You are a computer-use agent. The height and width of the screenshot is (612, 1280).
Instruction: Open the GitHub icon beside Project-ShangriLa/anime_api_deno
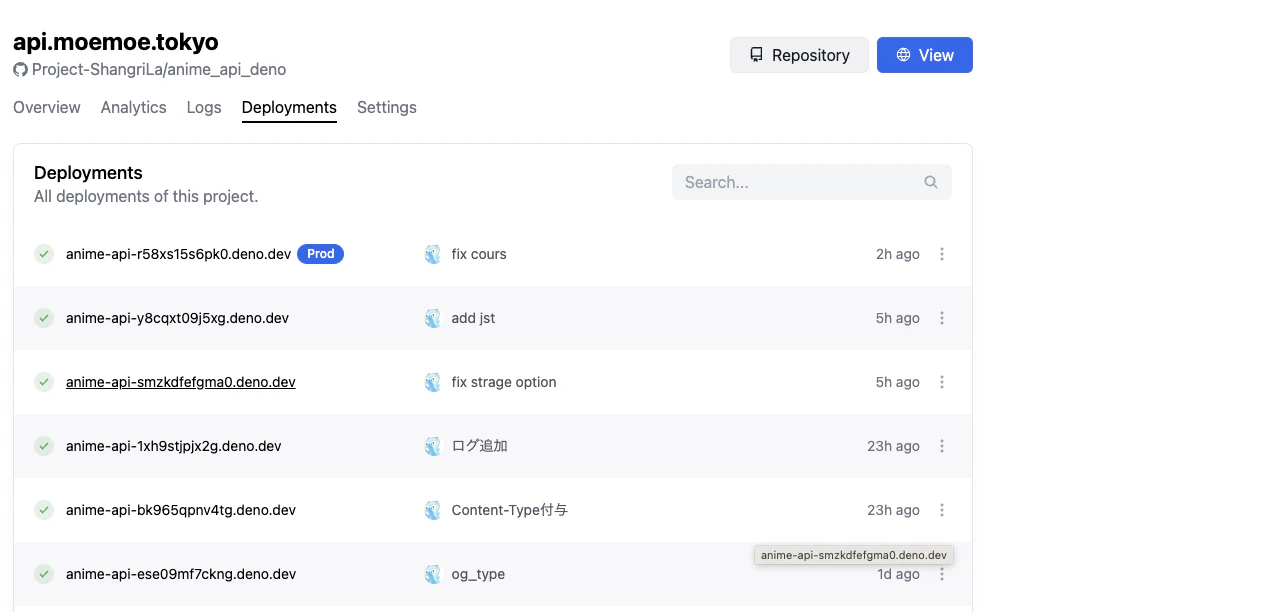(x=20, y=70)
